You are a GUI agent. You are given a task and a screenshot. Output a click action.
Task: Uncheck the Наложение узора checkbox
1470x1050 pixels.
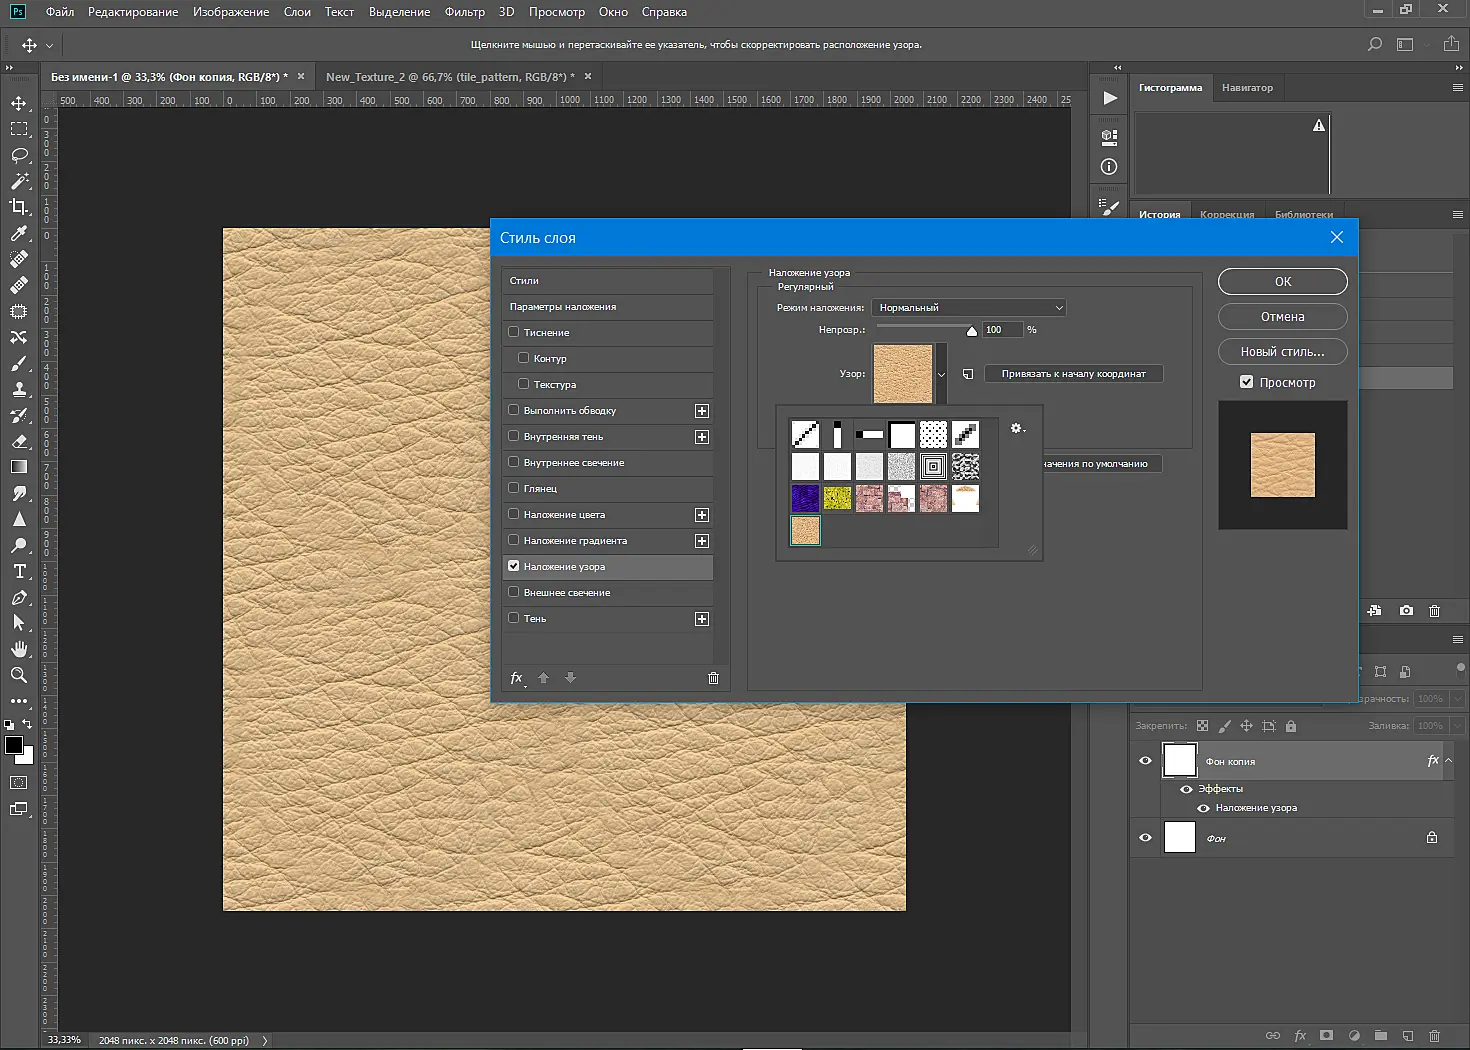514,566
